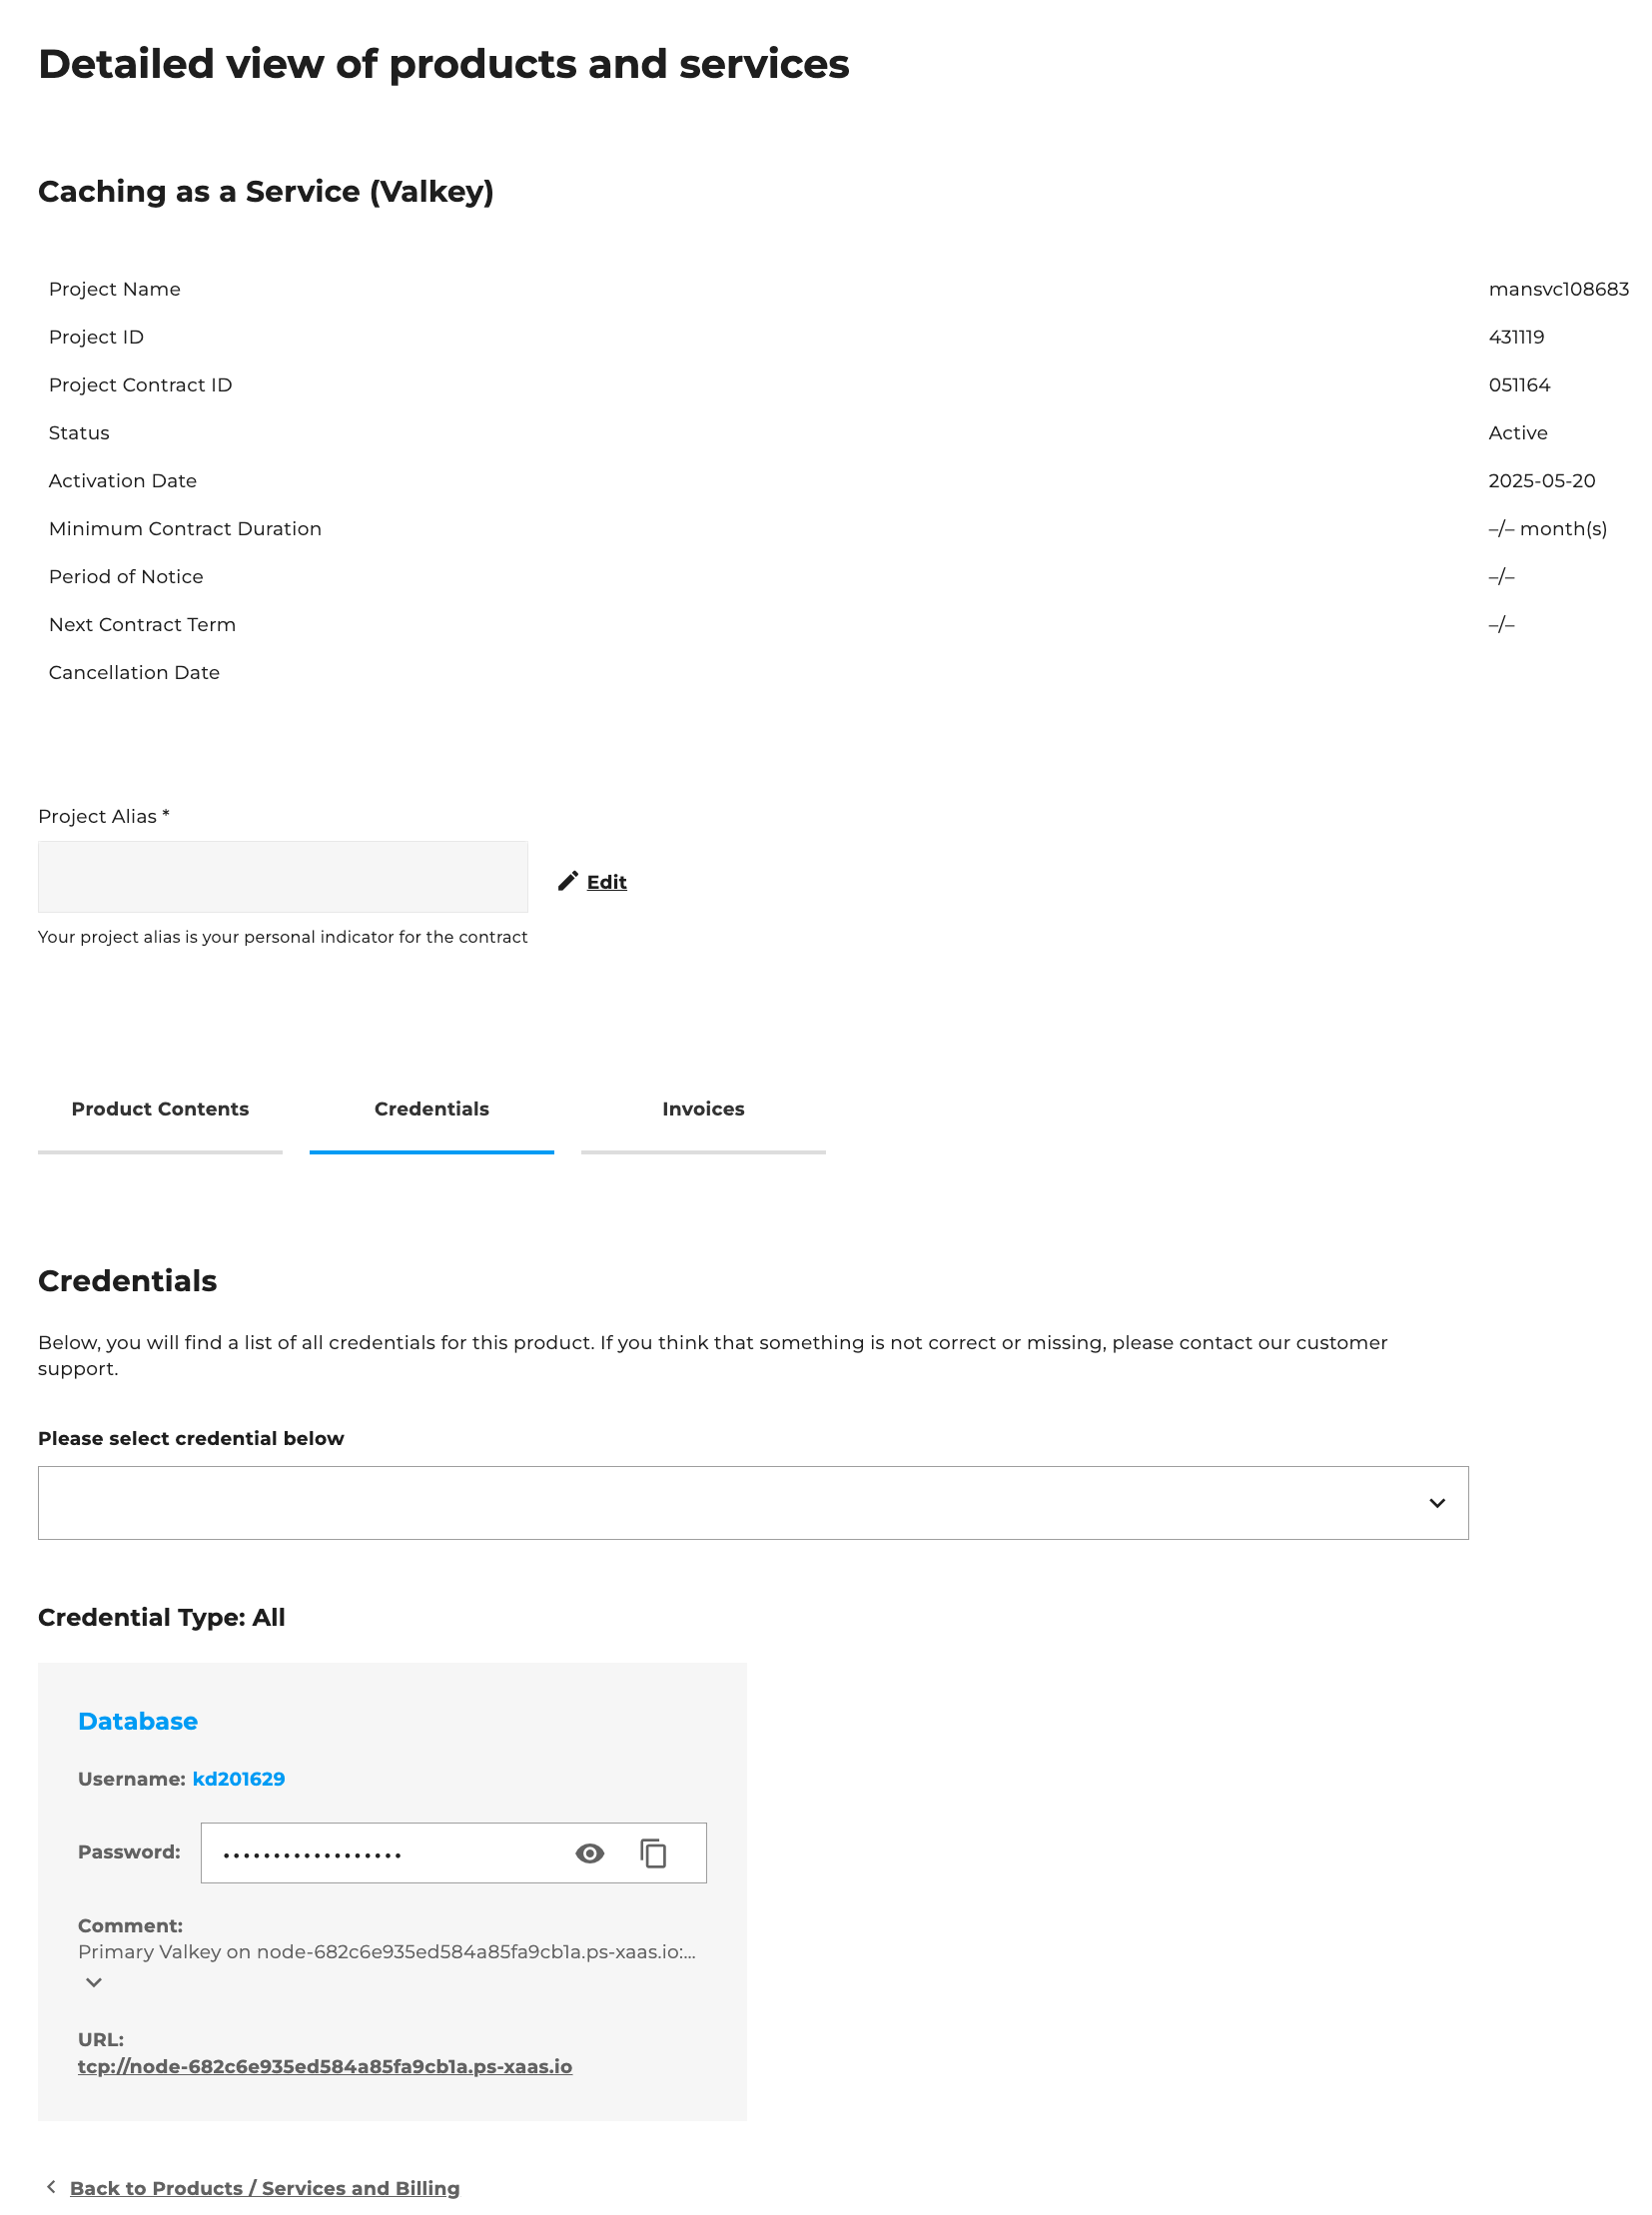Click the Credential Type: All heading
The width and height of the screenshot is (1652, 2215).
pos(162,1617)
